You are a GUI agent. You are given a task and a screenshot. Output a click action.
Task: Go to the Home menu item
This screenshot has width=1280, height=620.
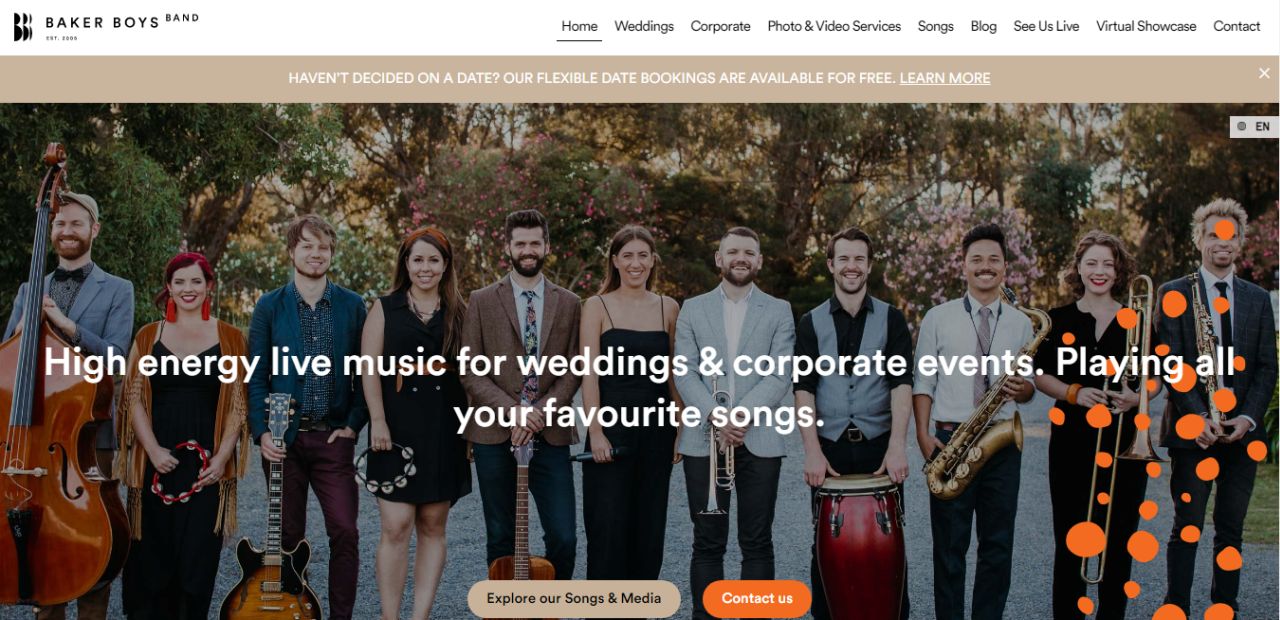point(579,26)
